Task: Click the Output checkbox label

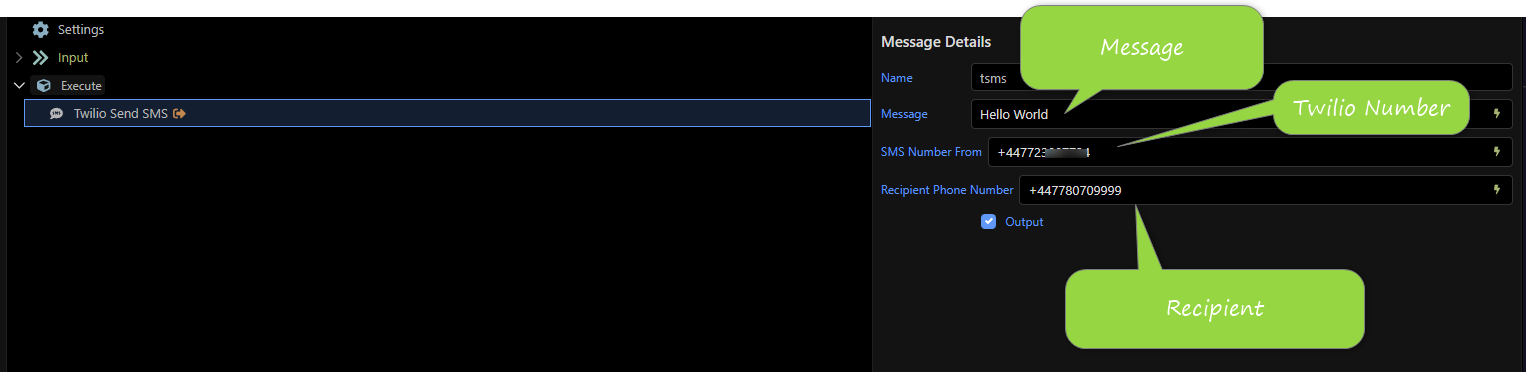Action: tap(1024, 222)
